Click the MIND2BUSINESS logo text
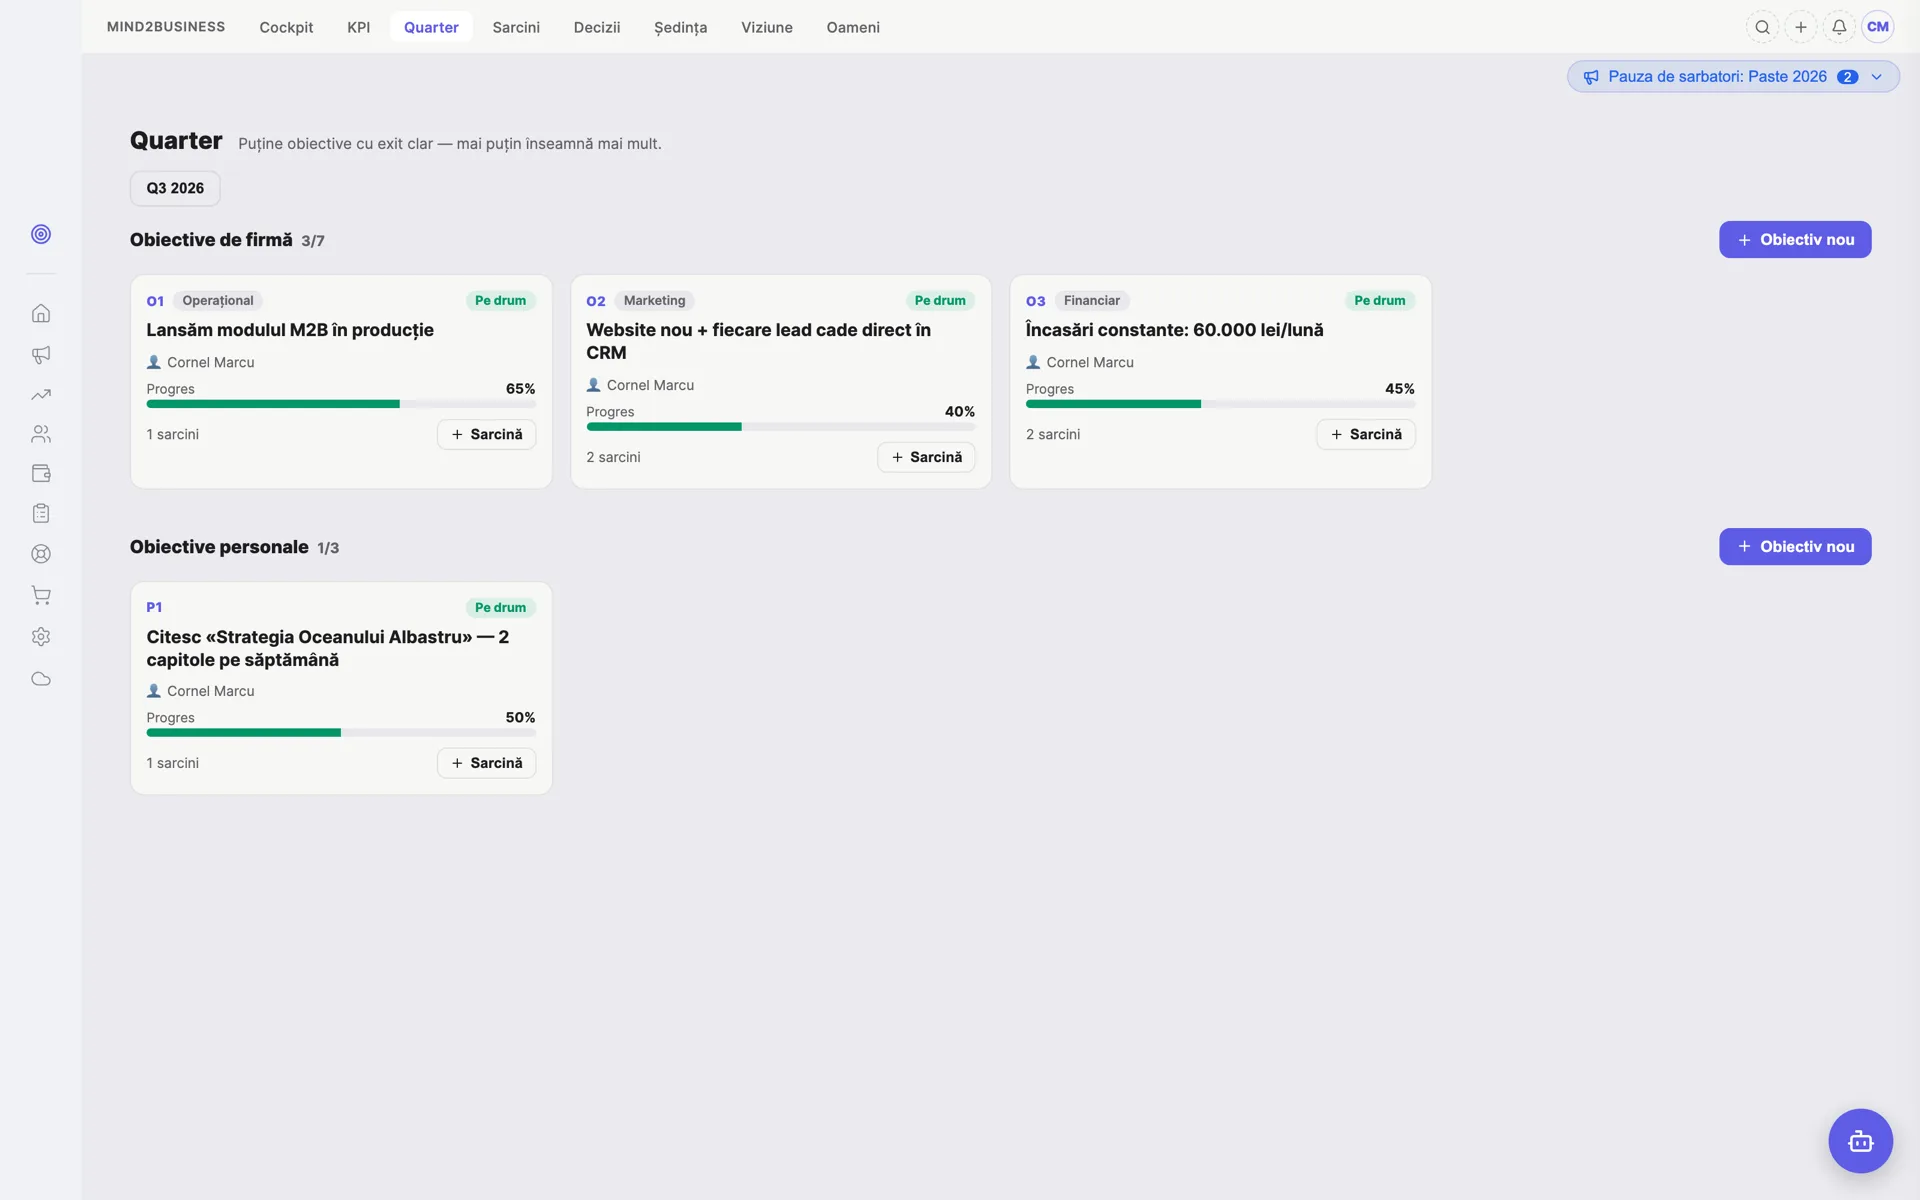Viewport: 1920px width, 1200px height. tap(166, 27)
